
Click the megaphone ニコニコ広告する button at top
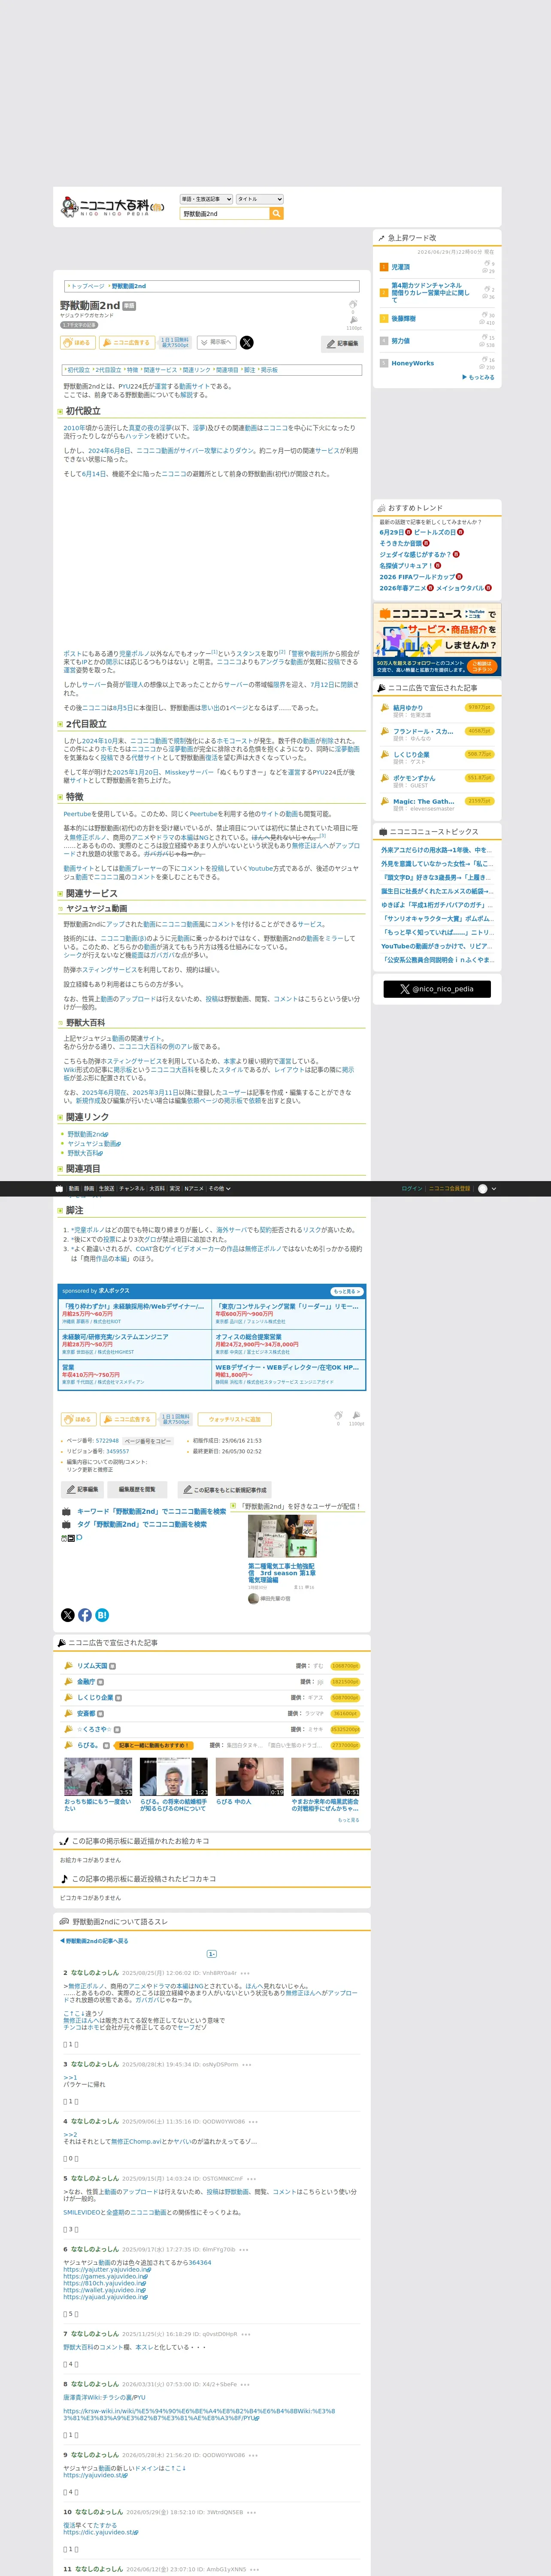point(127,343)
